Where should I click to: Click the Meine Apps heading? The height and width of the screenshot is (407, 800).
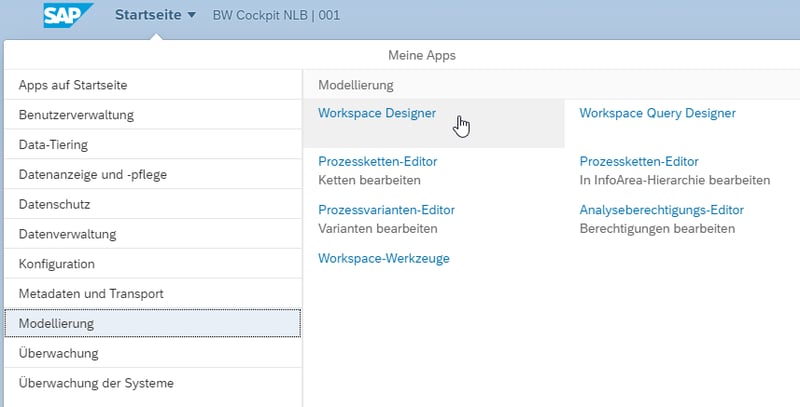pyautogui.click(x=422, y=55)
